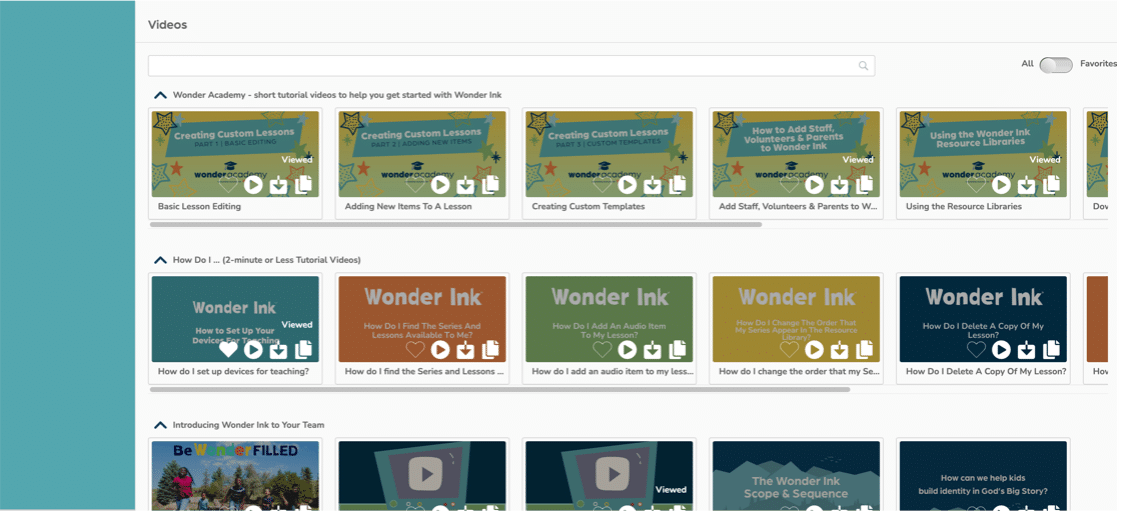1121x516 pixels.
Task: Favorite the Using the Resource Libraries video
Action: click(976, 185)
